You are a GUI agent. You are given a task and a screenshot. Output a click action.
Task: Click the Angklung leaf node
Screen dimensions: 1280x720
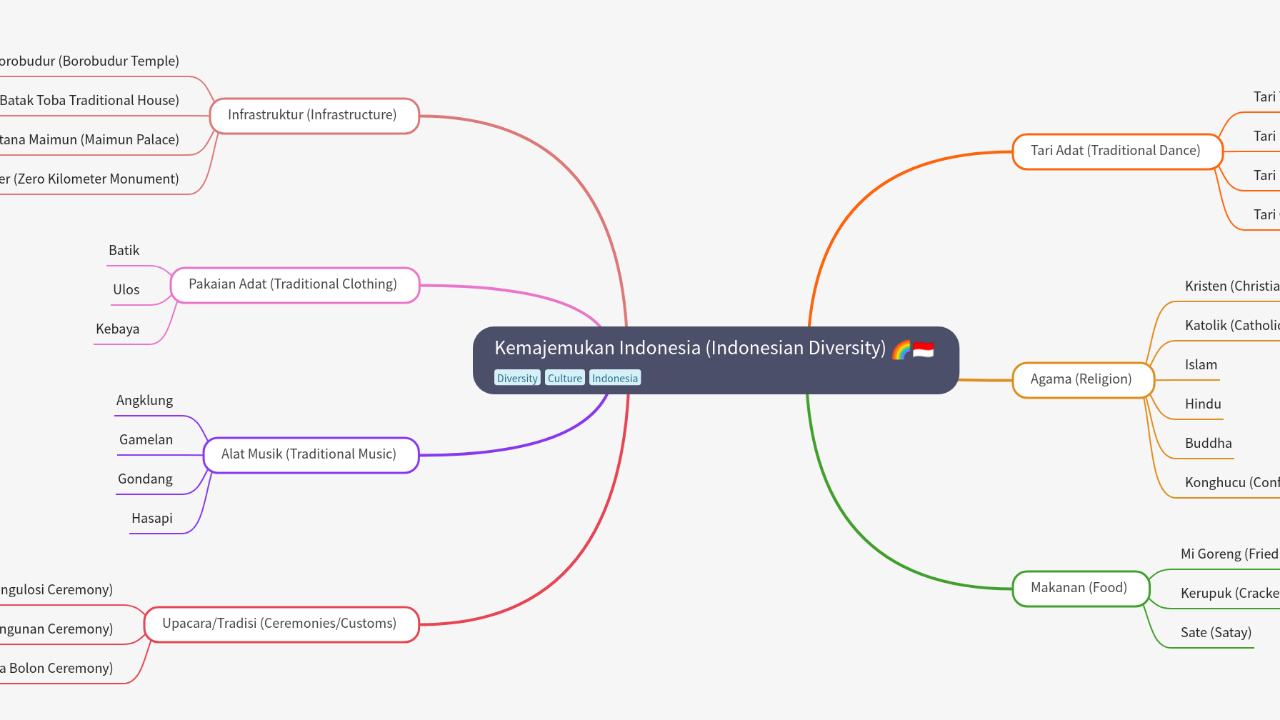tap(145, 401)
